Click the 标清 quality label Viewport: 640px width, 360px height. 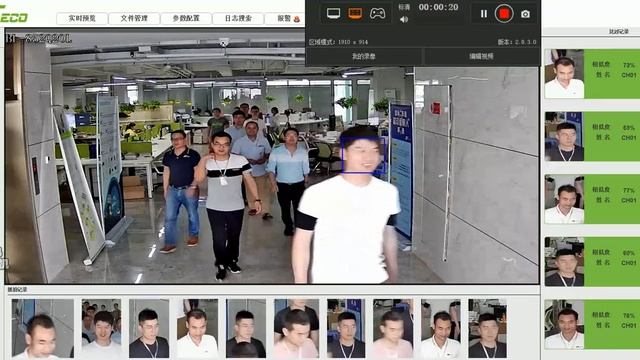(x=404, y=7)
